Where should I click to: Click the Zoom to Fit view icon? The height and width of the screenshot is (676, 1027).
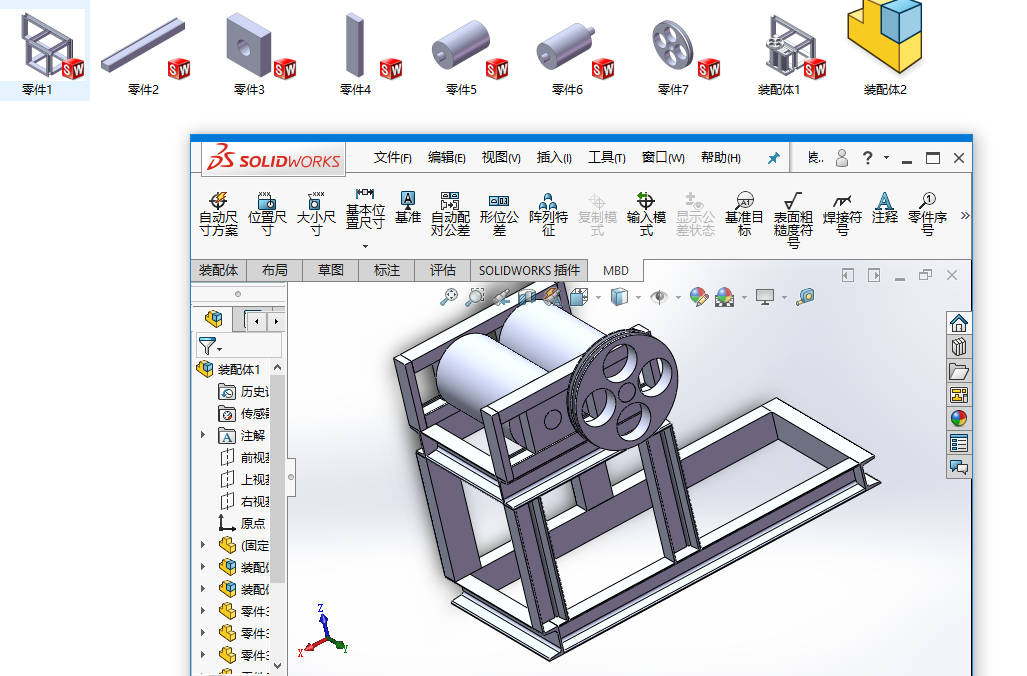(450, 296)
